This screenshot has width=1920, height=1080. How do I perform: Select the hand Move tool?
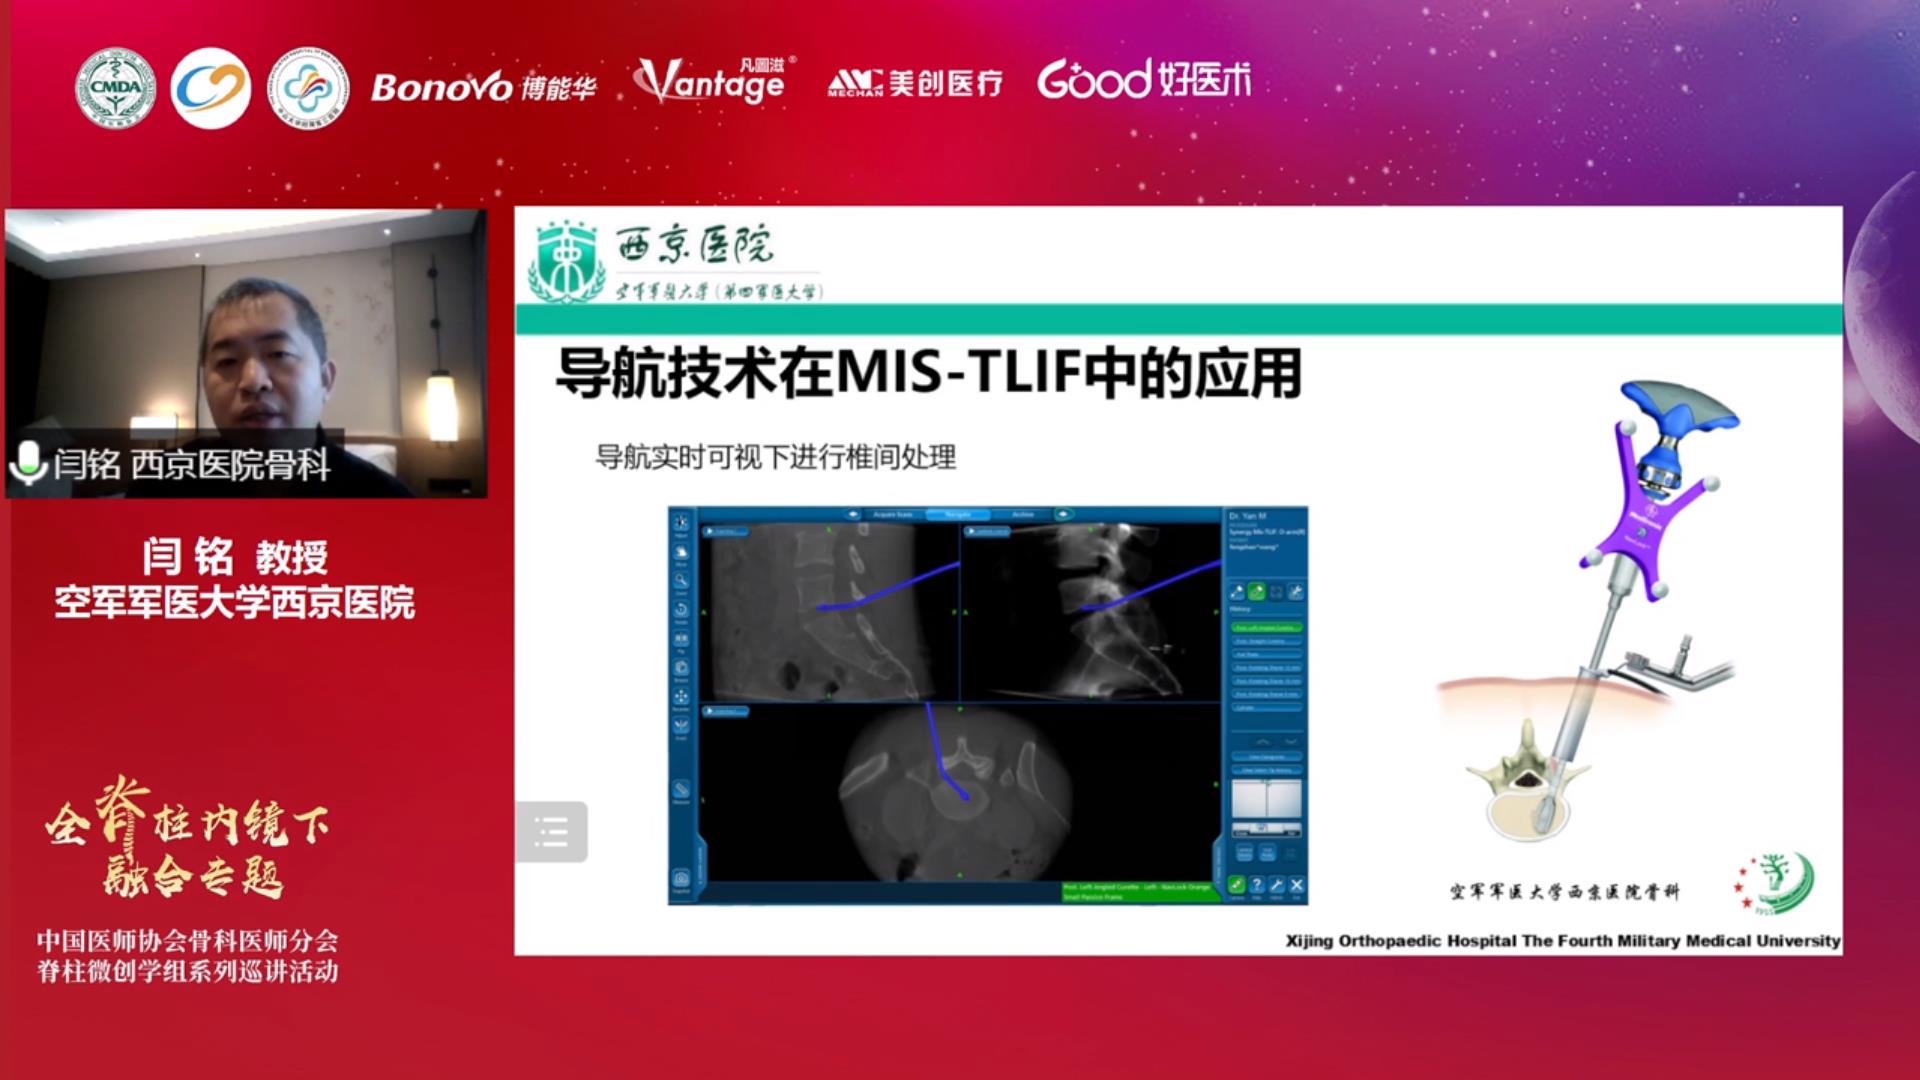coord(682,552)
